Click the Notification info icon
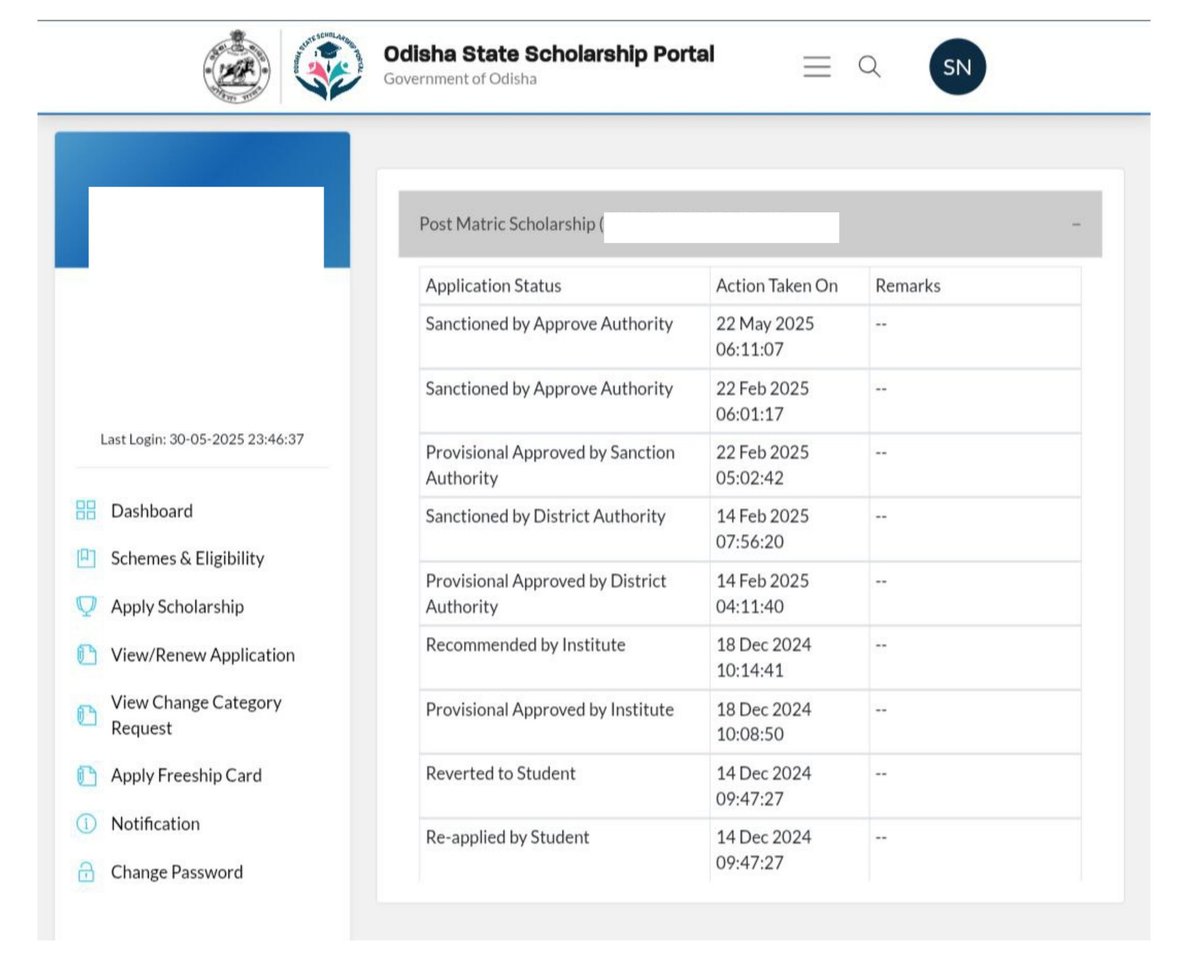Screen dimensions: 1200x964 [x=86, y=824]
